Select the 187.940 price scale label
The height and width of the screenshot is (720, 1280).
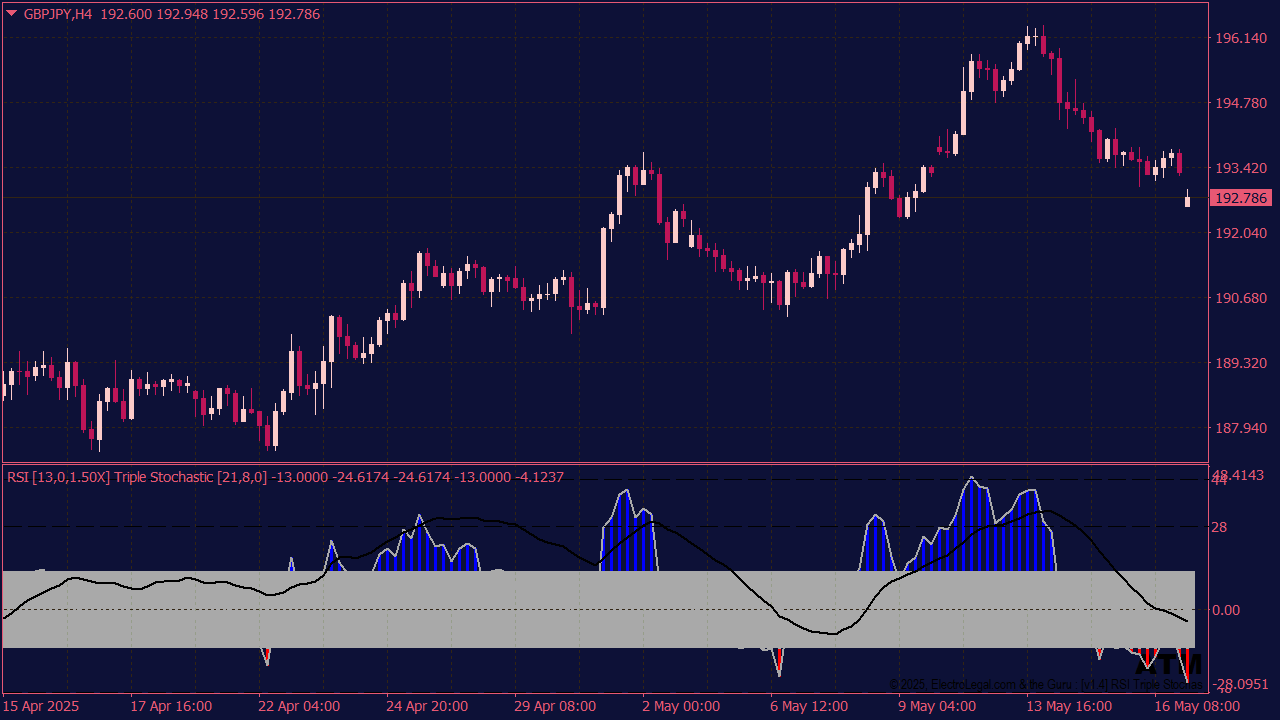click(1239, 428)
